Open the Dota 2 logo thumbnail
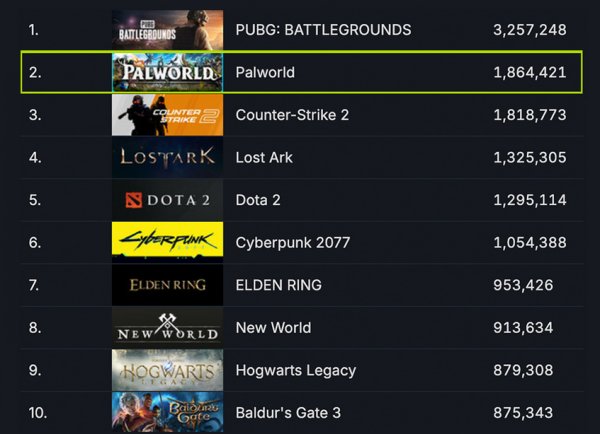The width and height of the screenshot is (600, 434). tap(167, 200)
